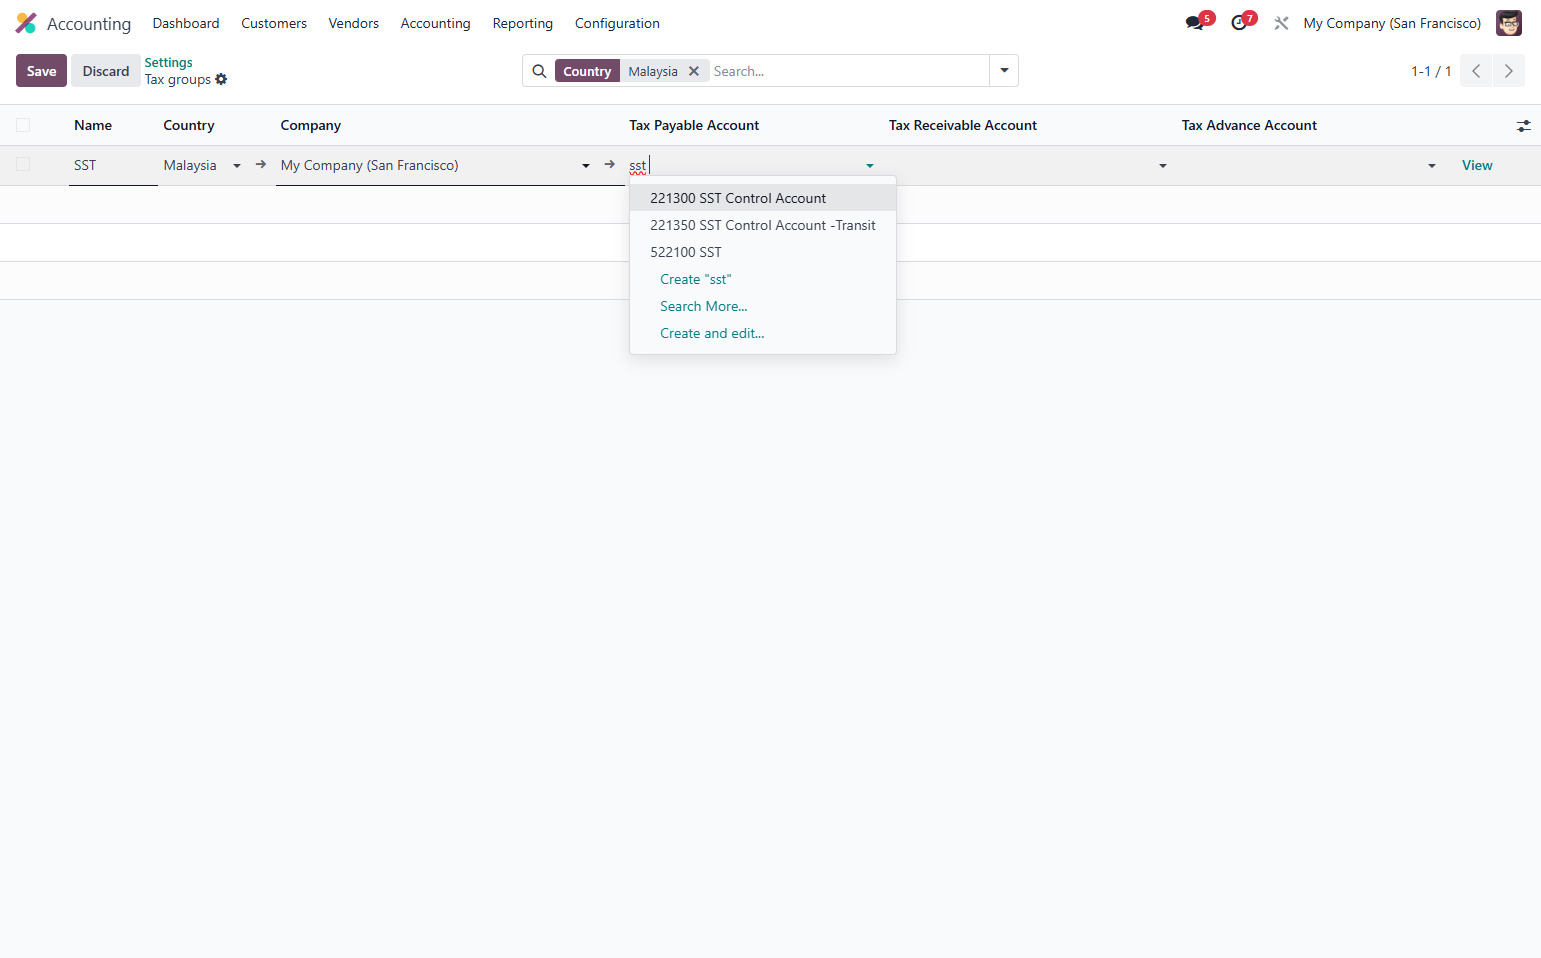The width and height of the screenshot is (1541, 958).
Task: Select 221300 SST Control Account option
Action: 763,198
